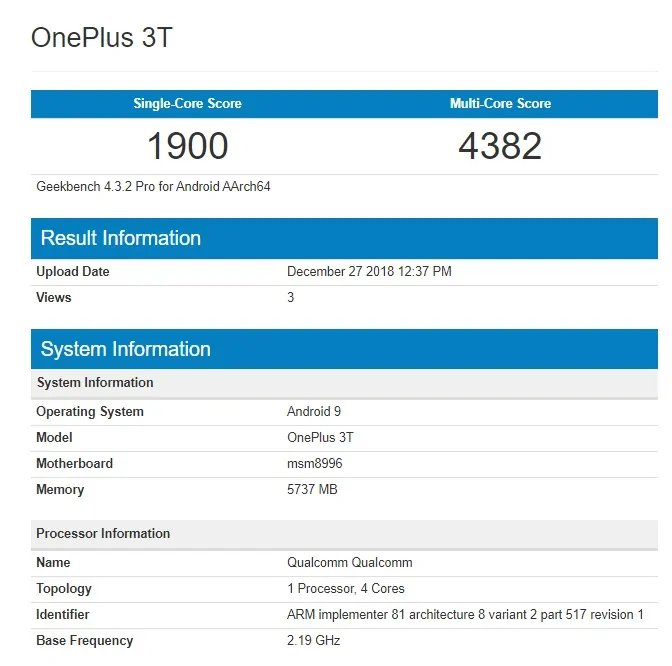
Task: Select the 1 Processor, 4 Cores topology value
Action: click(x=346, y=589)
